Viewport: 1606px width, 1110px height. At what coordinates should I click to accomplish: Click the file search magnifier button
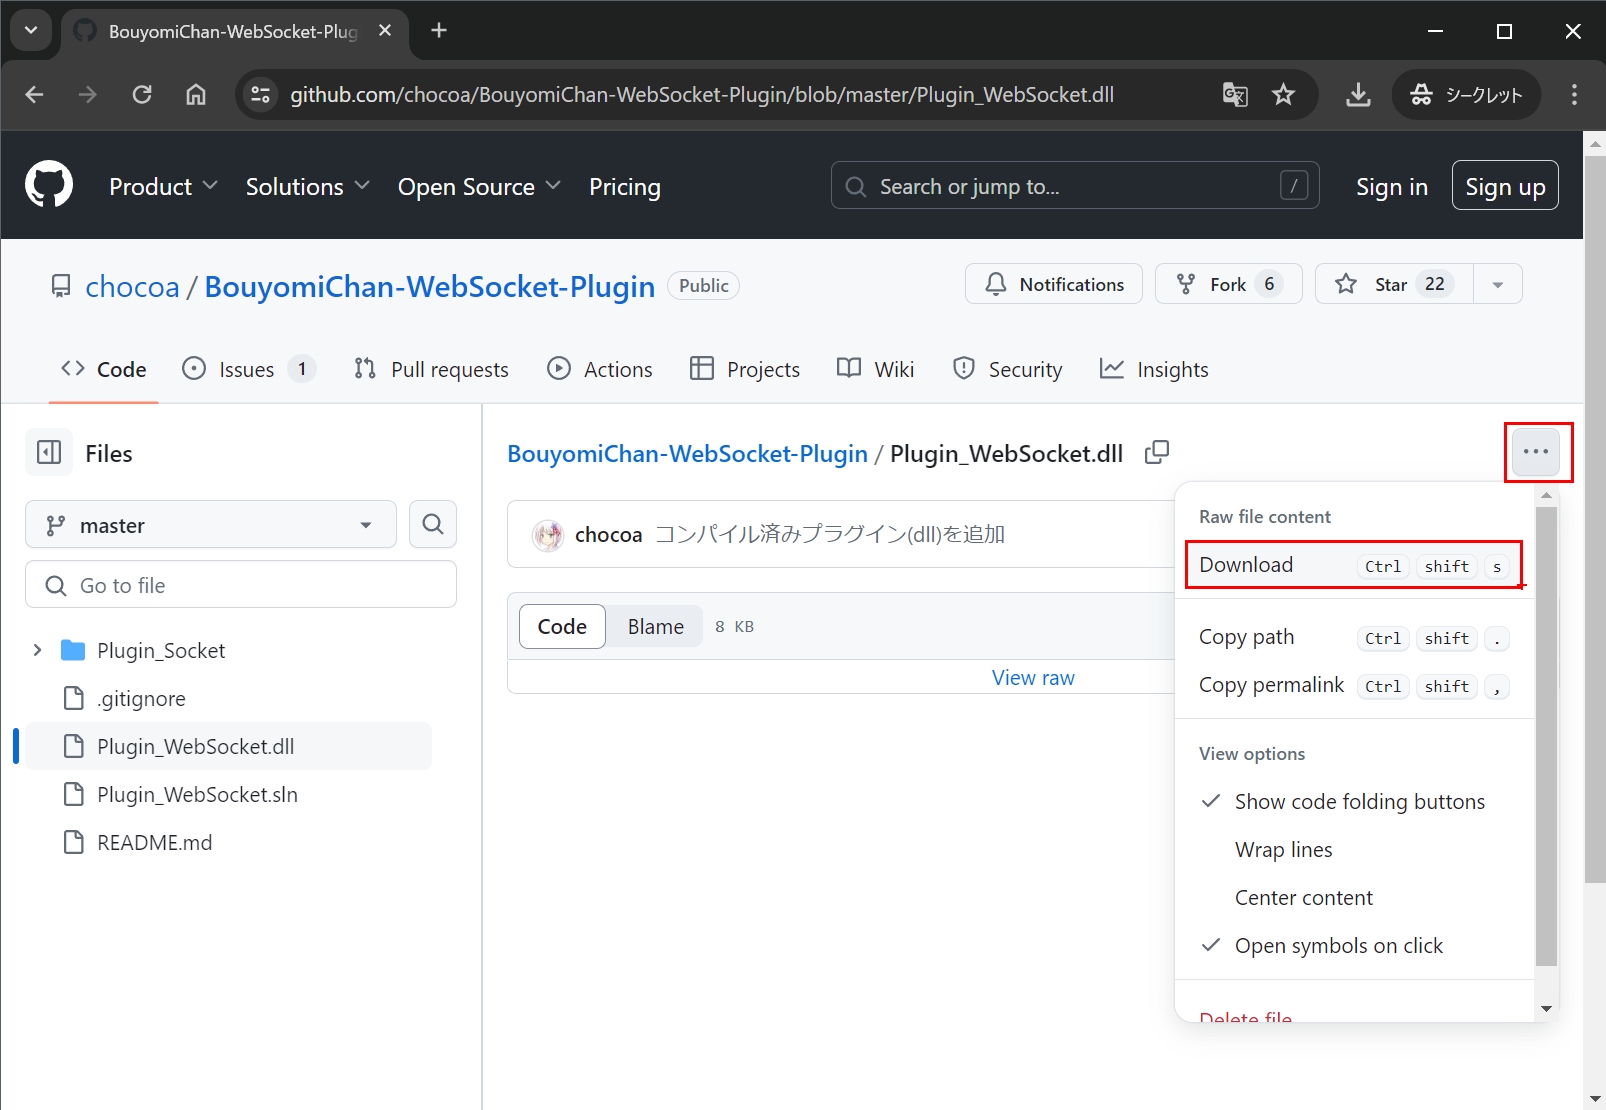[x=433, y=524]
